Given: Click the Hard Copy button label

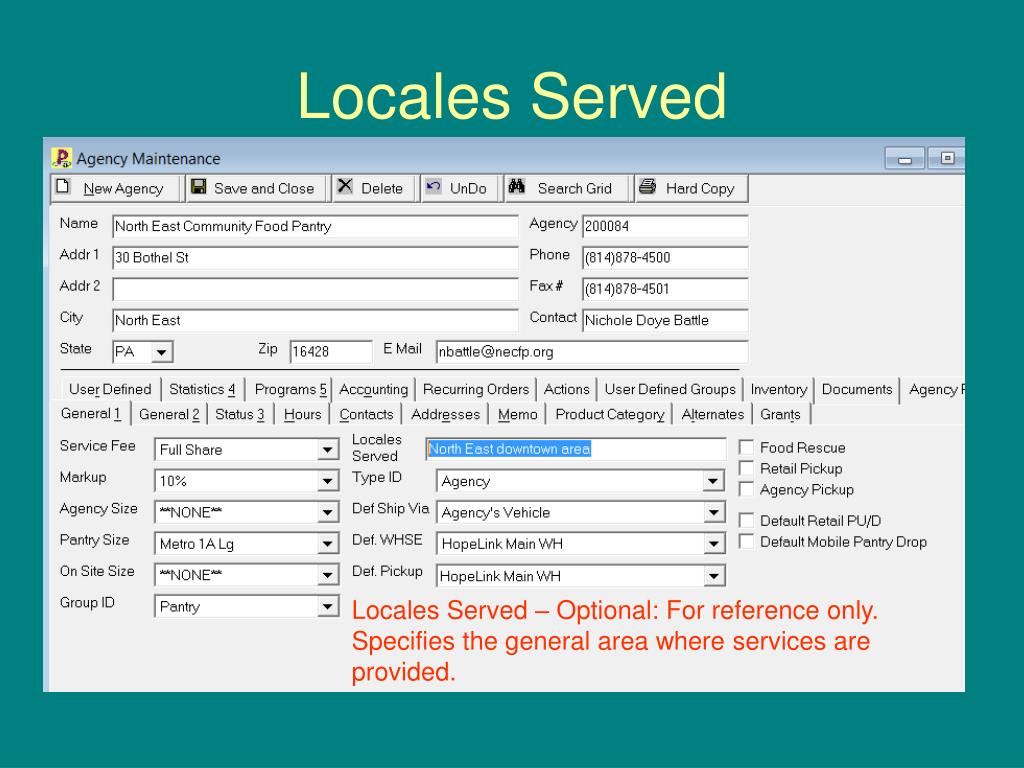Looking at the screenshot, I should pyautogui.click(x=699, y=189).
